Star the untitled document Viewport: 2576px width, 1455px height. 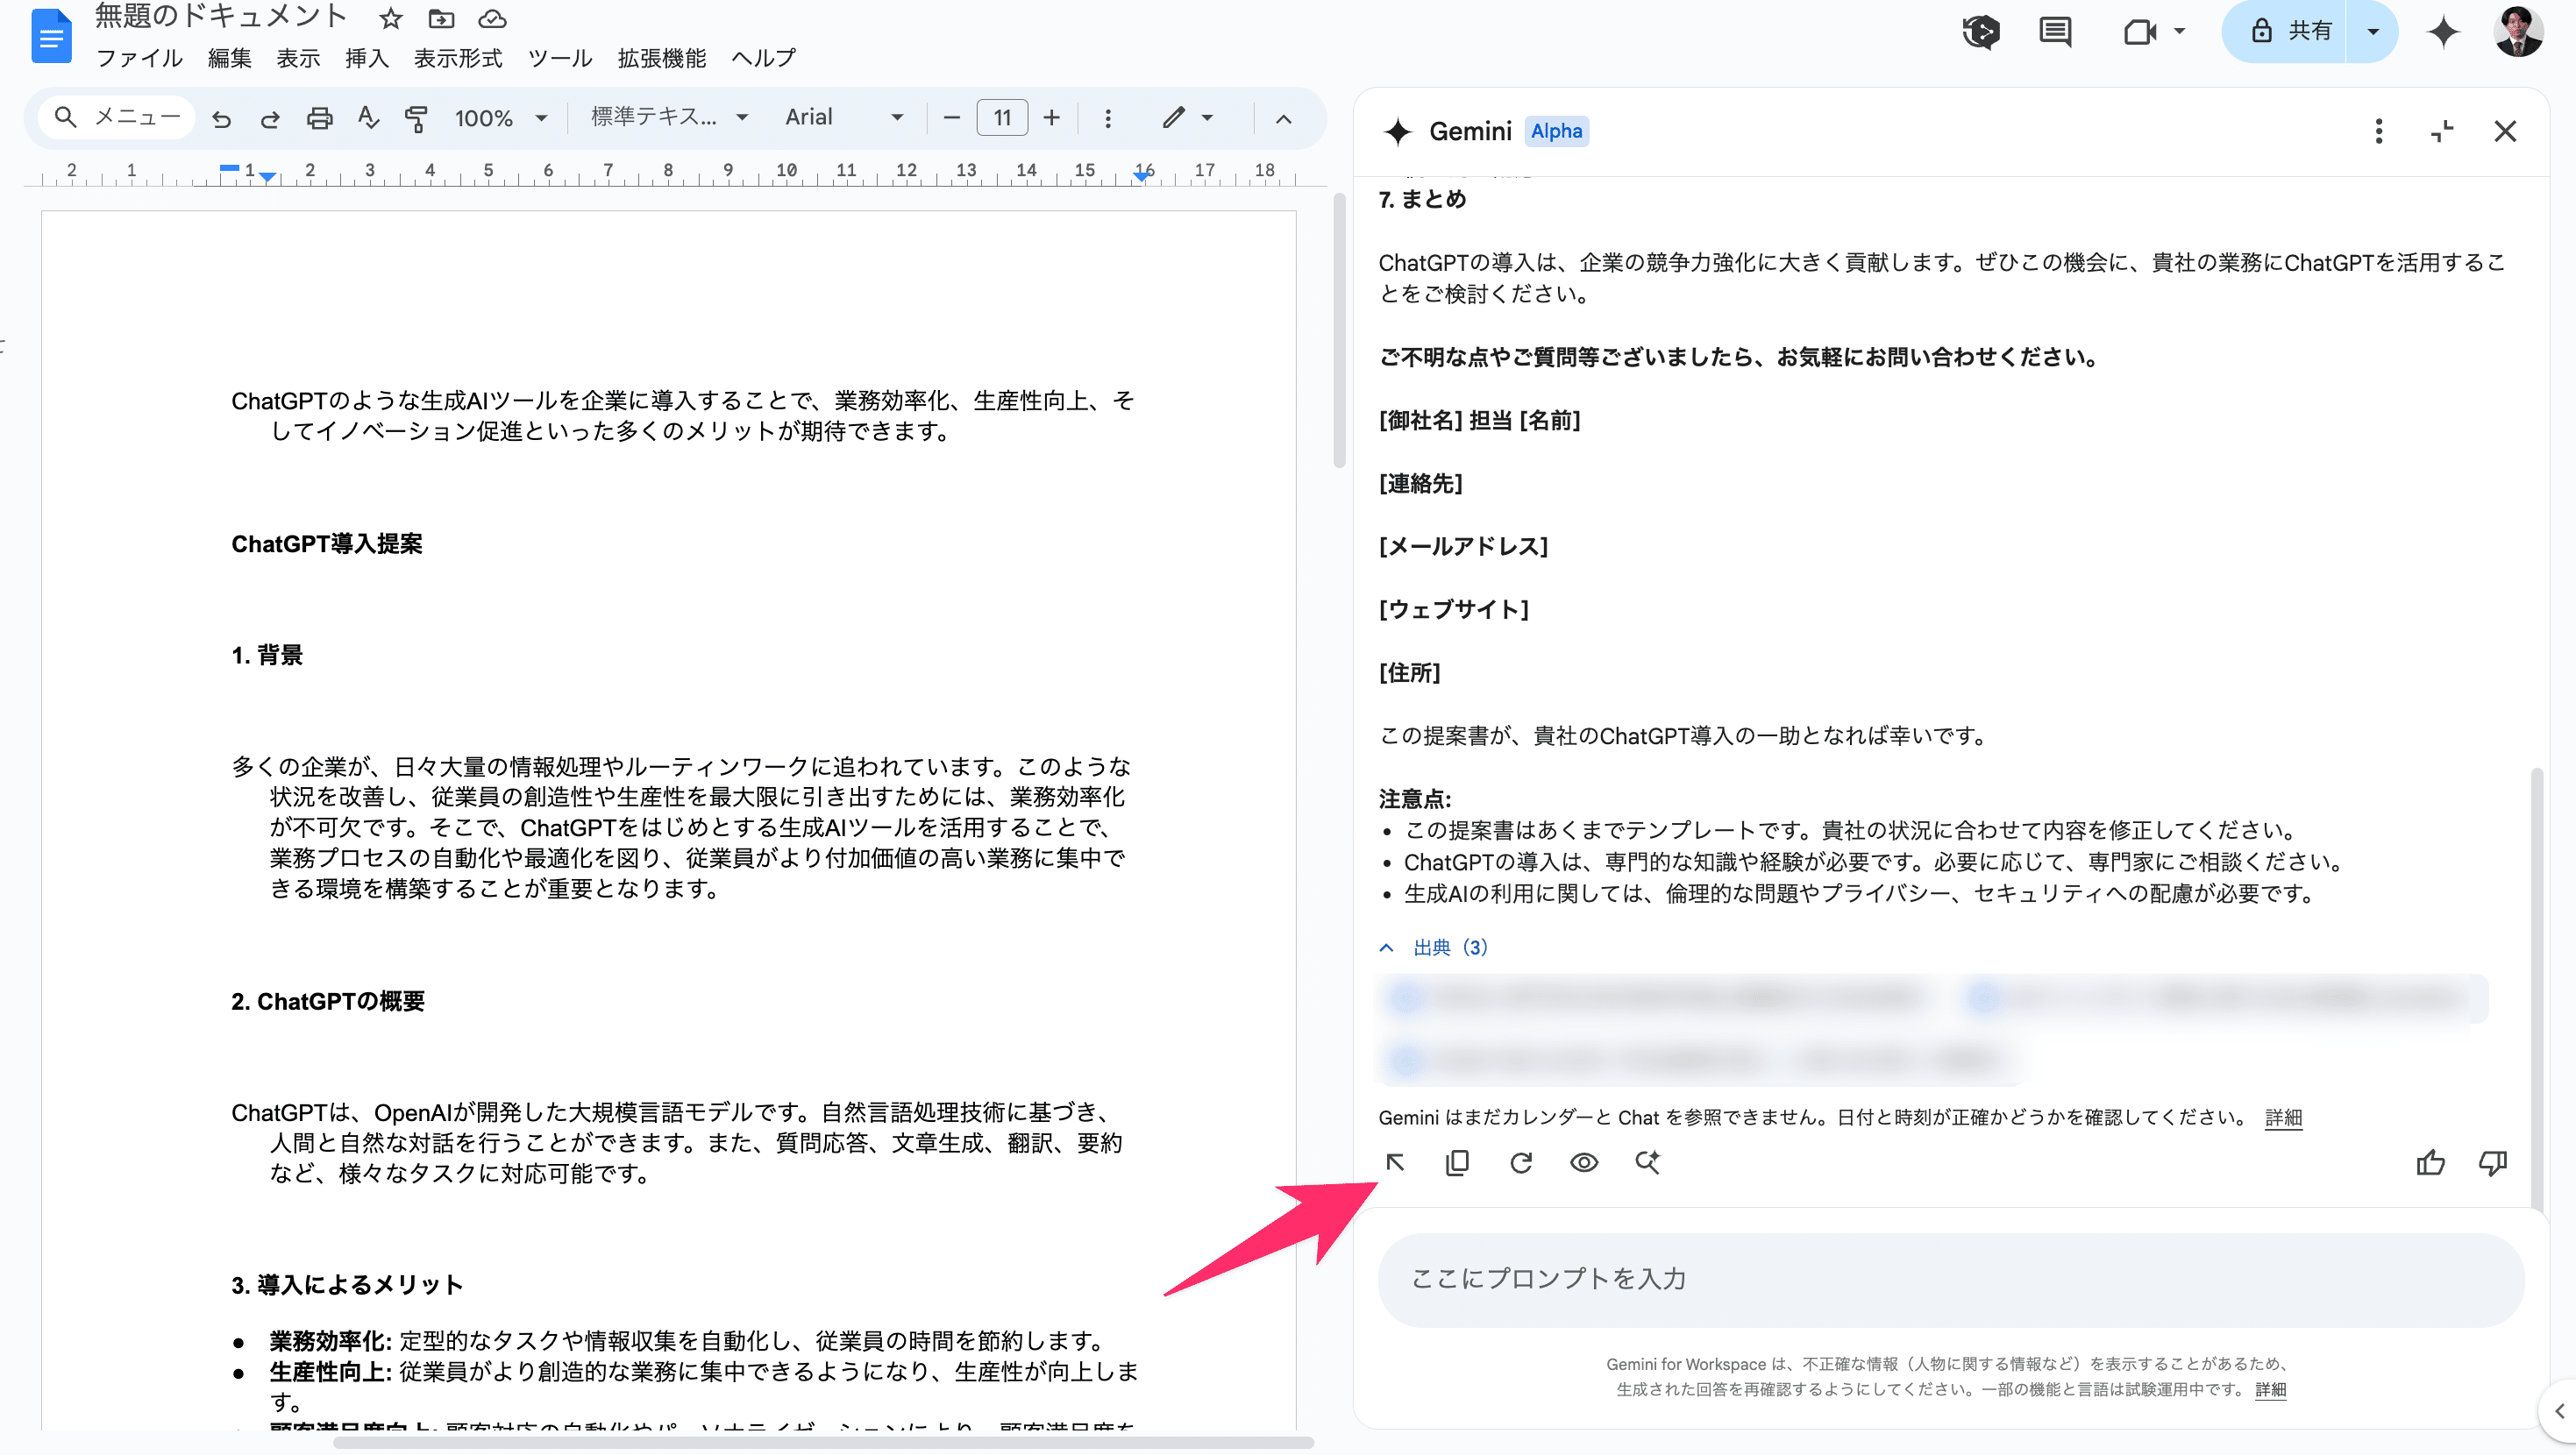click(x=391, y=18)
